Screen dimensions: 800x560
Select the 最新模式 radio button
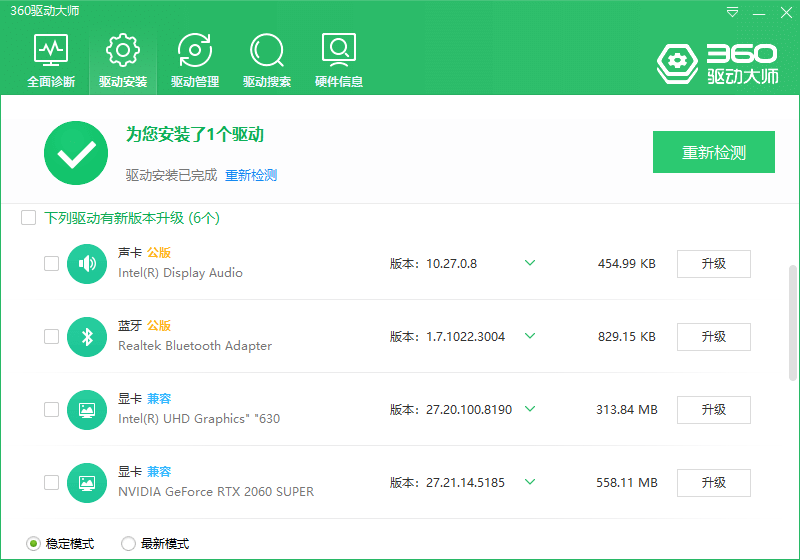click(128, 544)
